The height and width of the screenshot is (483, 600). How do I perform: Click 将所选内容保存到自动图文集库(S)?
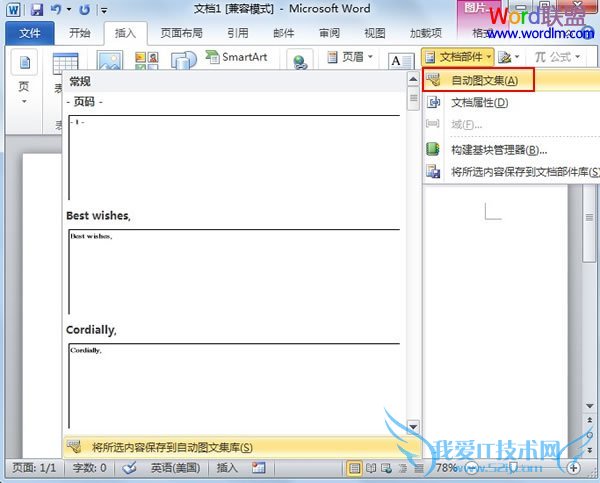[241, 447]
